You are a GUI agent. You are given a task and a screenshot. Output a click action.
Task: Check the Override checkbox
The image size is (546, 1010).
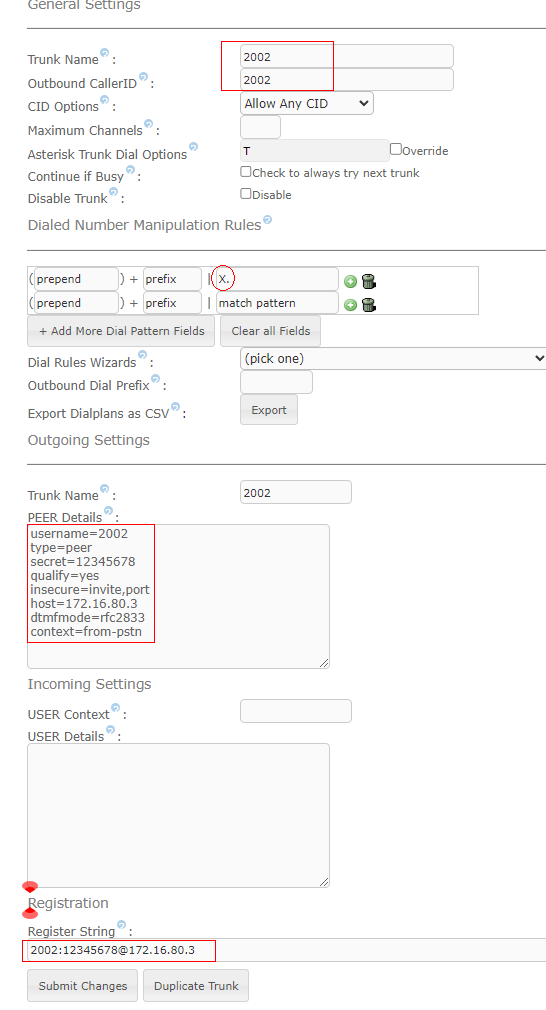pos(396,149)
